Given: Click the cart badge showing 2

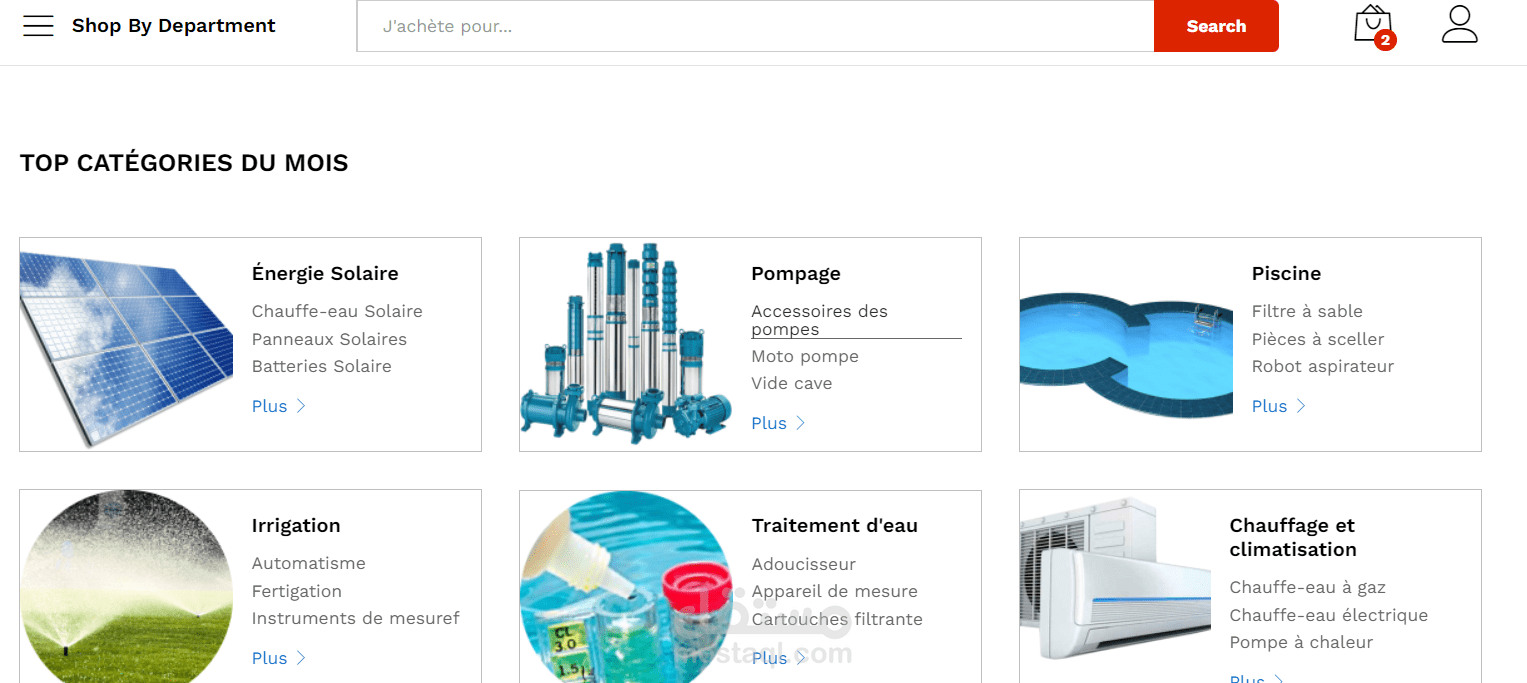Looking at the screenshot, I should point(1385,40).
